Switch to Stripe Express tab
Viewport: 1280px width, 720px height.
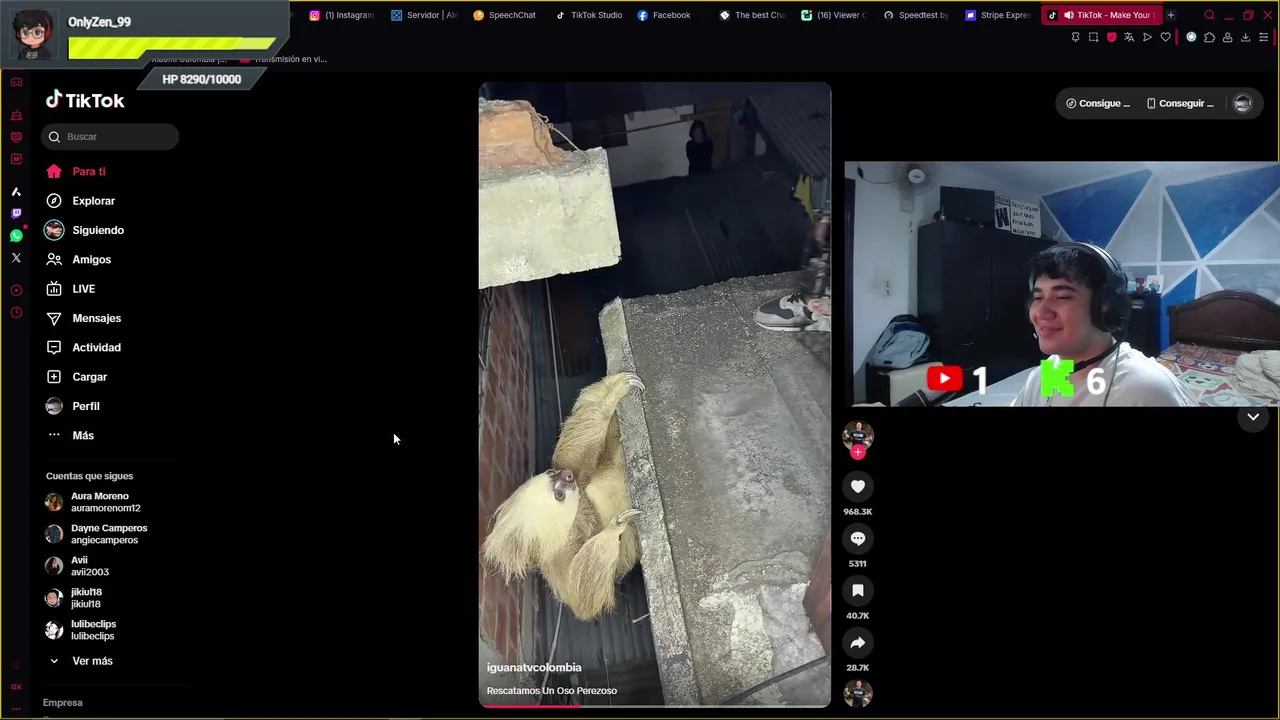(x=998, y=15)
